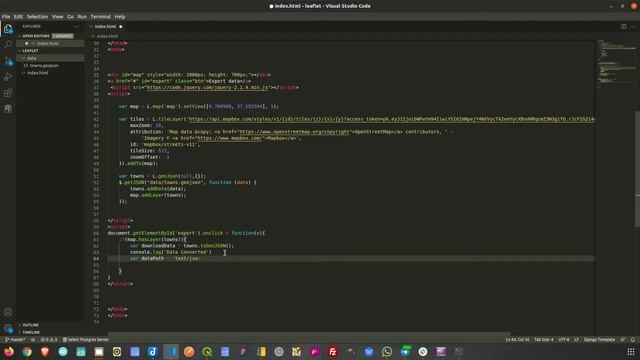The width and height of the screenshot is (640, 360).
Task: Switch to the index.html editor tab
Action: pos(105,26)
